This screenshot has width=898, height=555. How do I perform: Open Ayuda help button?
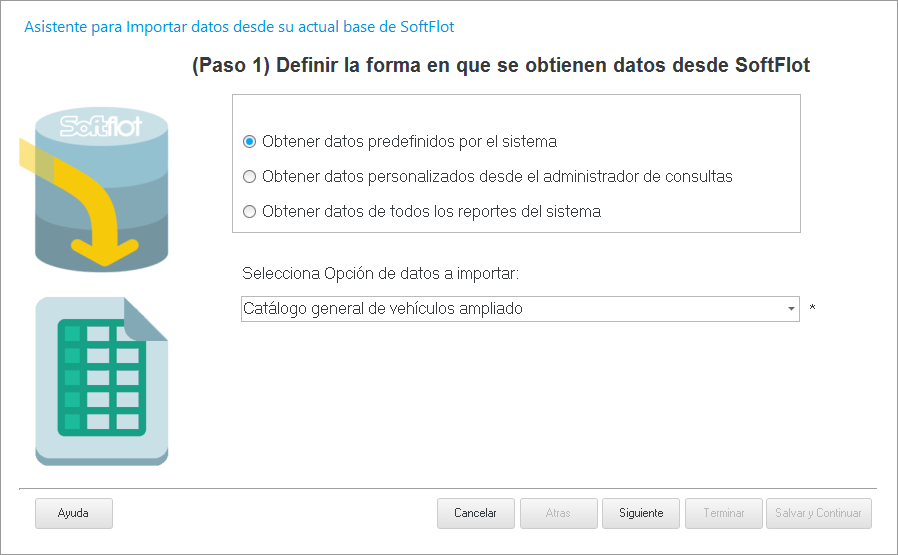click(73, 513)
